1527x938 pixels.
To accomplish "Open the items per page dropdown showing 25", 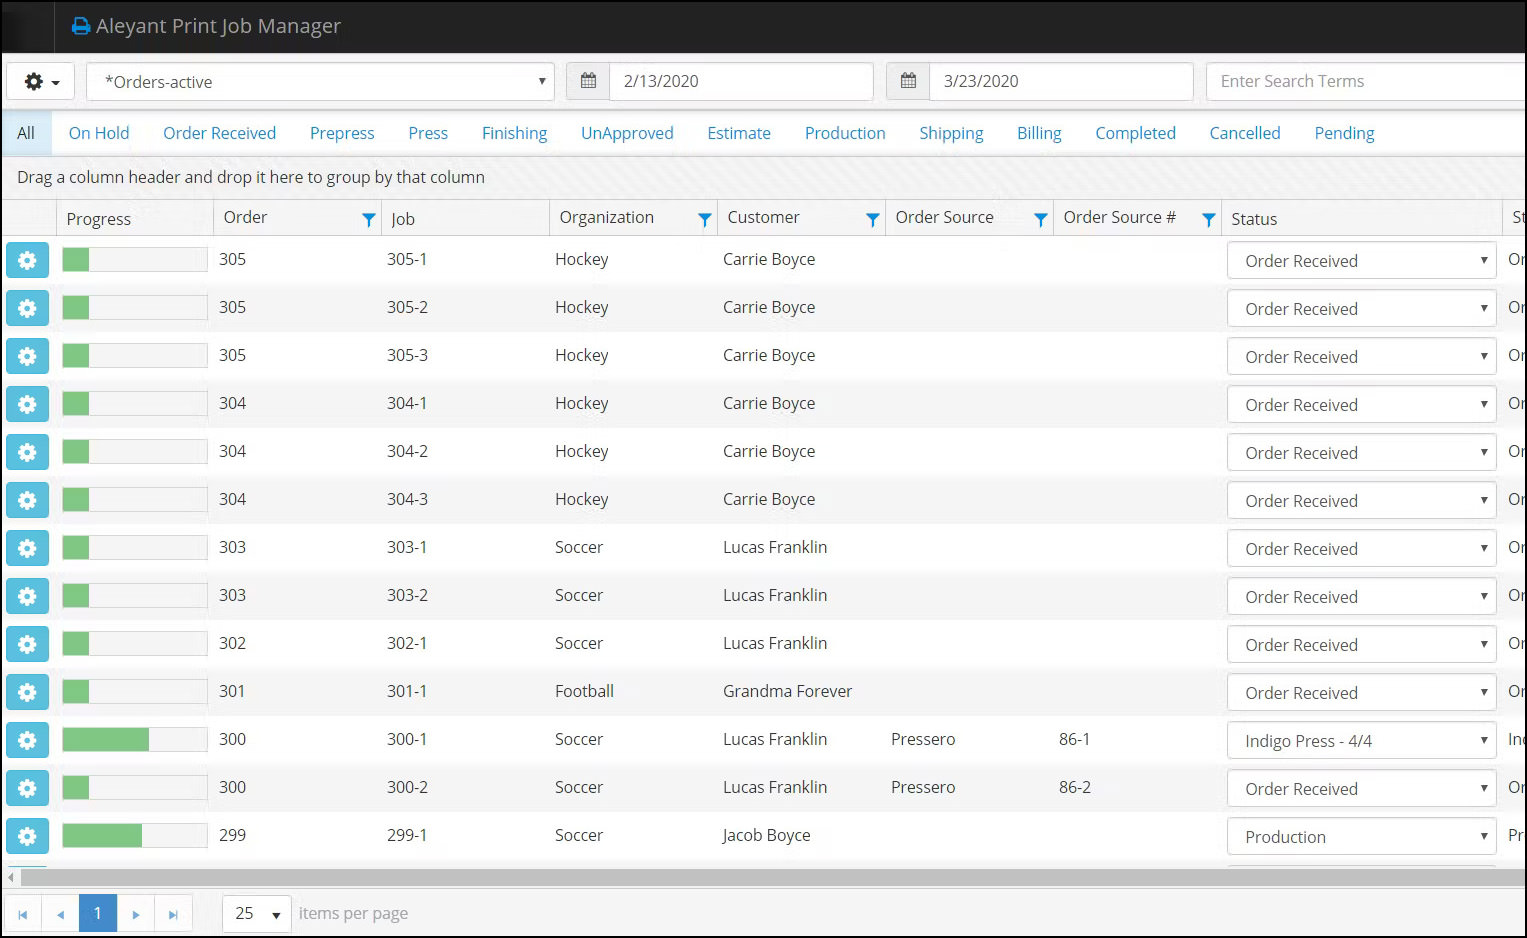I will click(256, 913).
